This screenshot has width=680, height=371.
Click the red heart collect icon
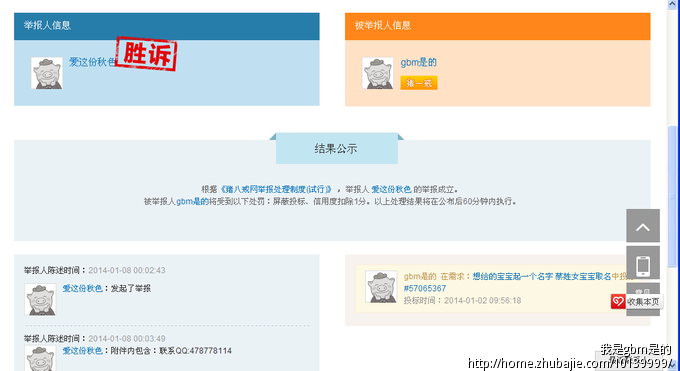point(618,302)
